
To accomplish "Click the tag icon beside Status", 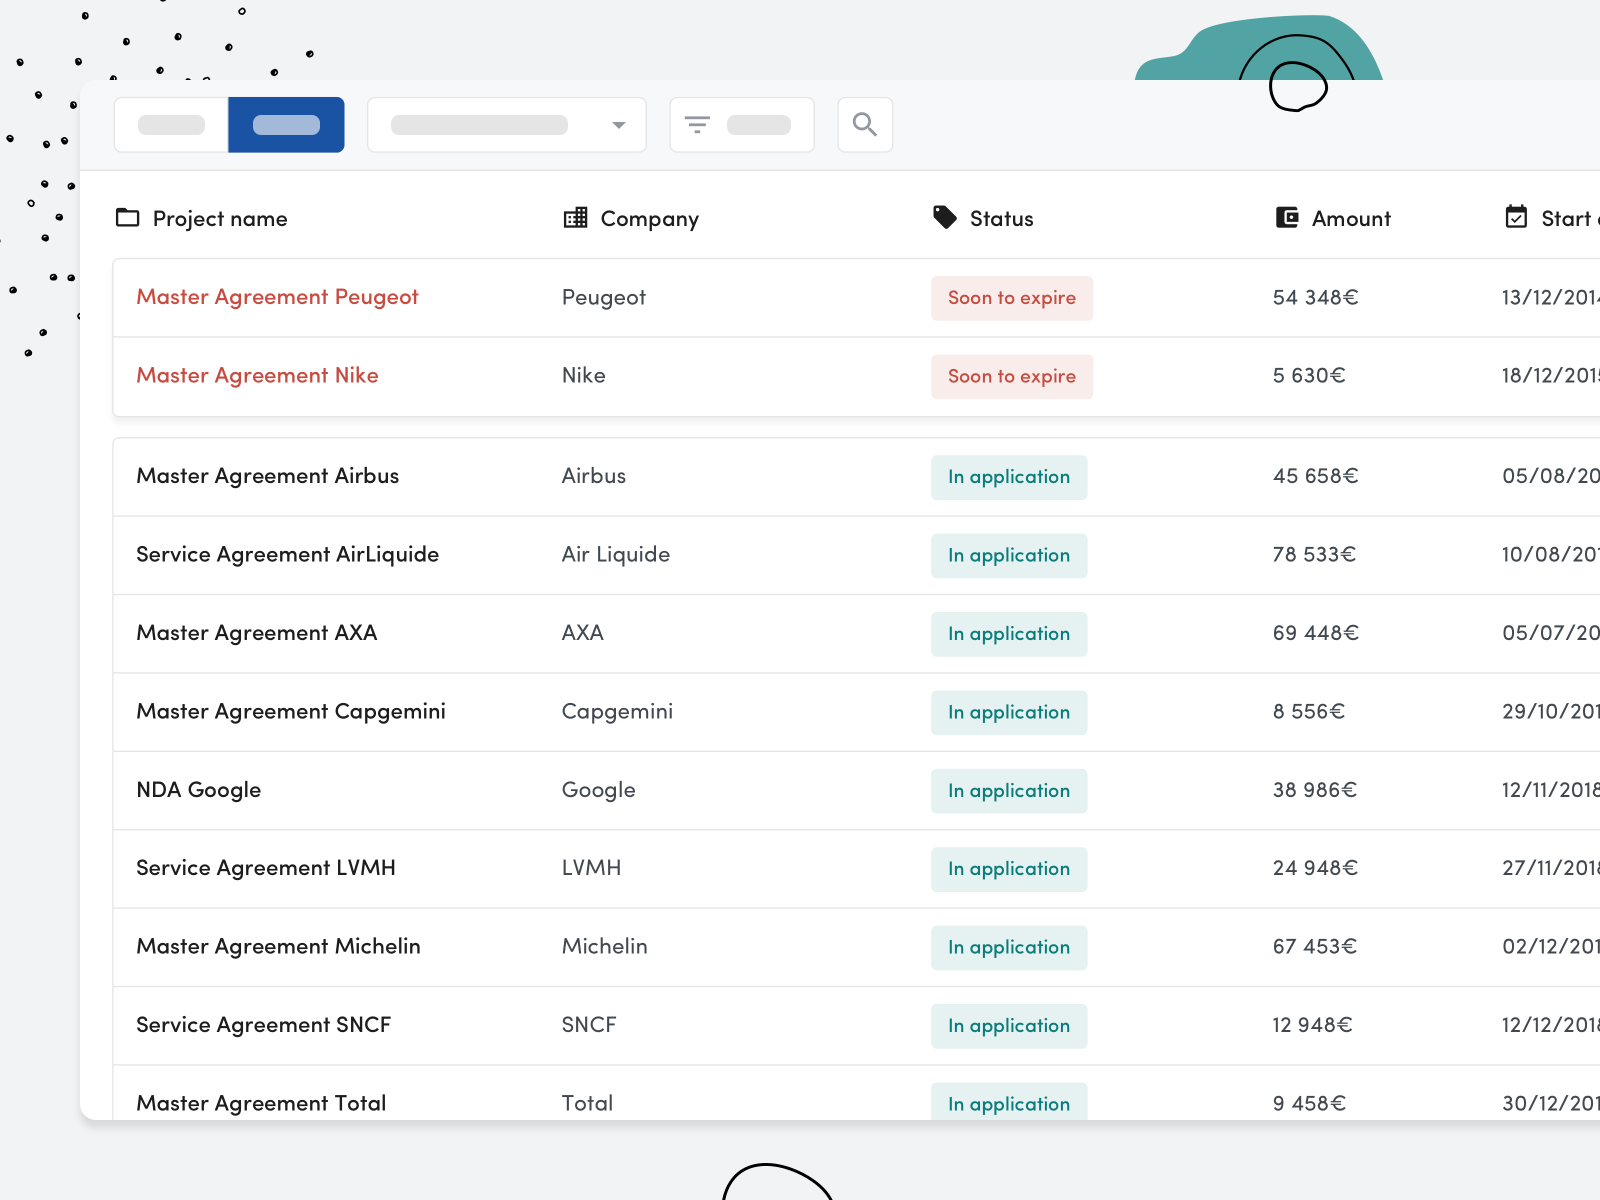I will [x=945, y=218].
